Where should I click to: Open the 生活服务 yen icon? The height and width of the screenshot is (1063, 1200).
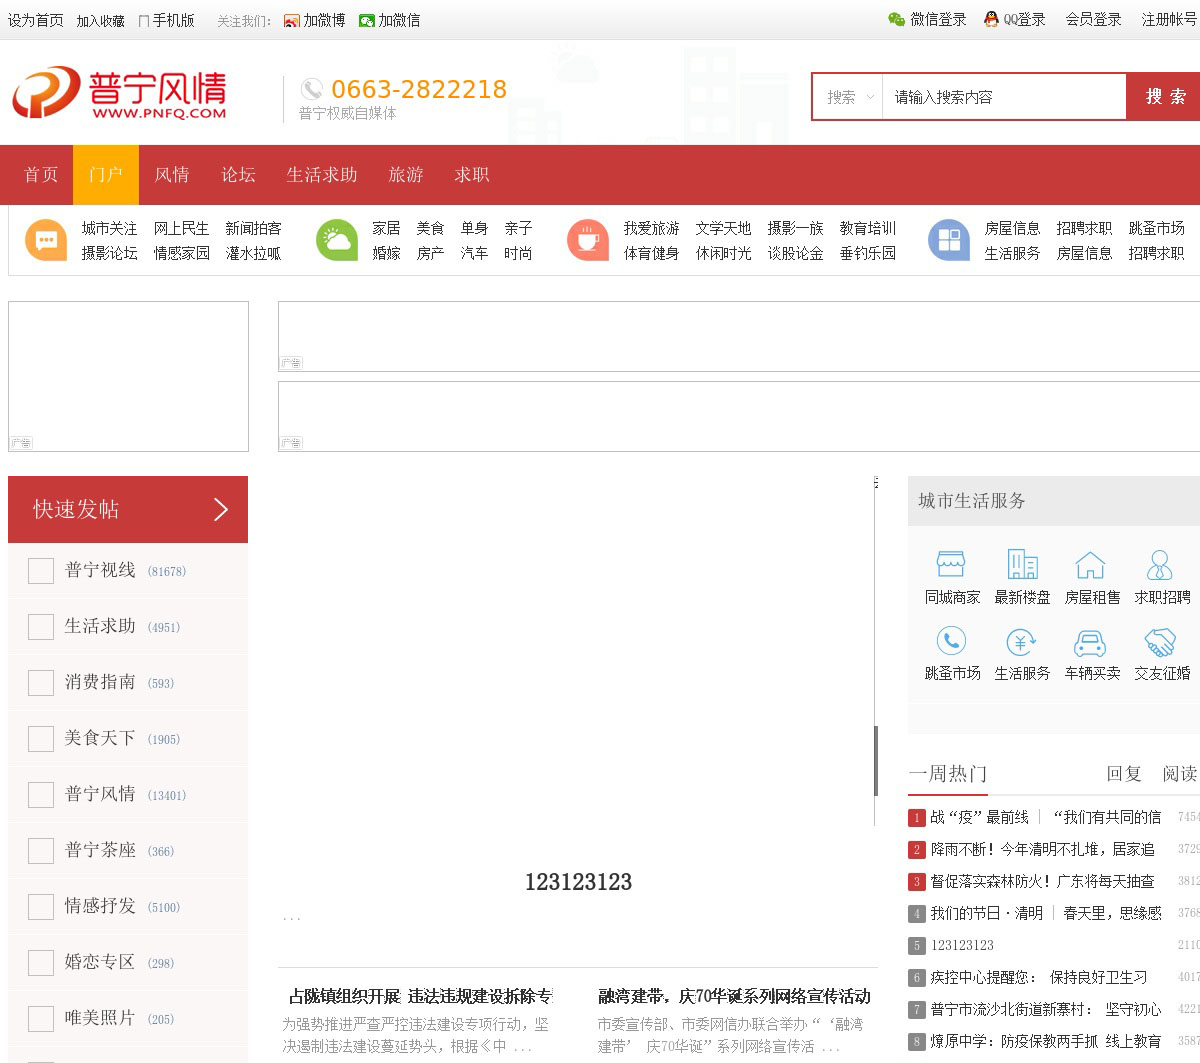click(x=1021, y=642)
